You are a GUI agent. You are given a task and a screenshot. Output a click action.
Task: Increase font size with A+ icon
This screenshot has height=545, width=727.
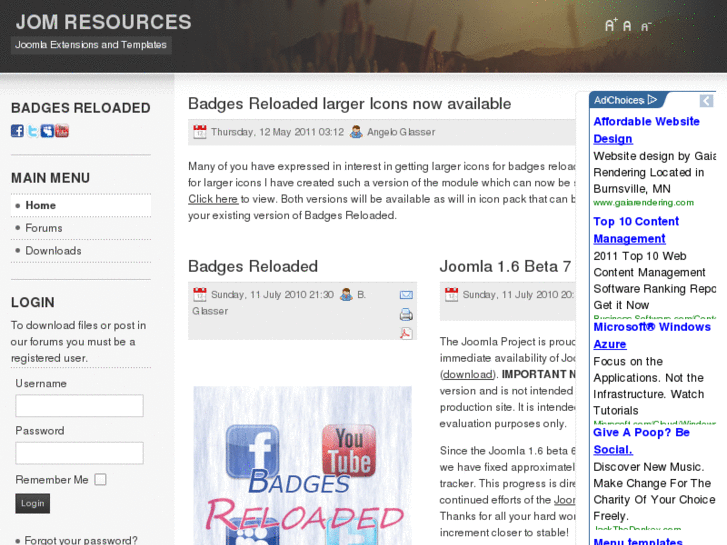point(611,25)
